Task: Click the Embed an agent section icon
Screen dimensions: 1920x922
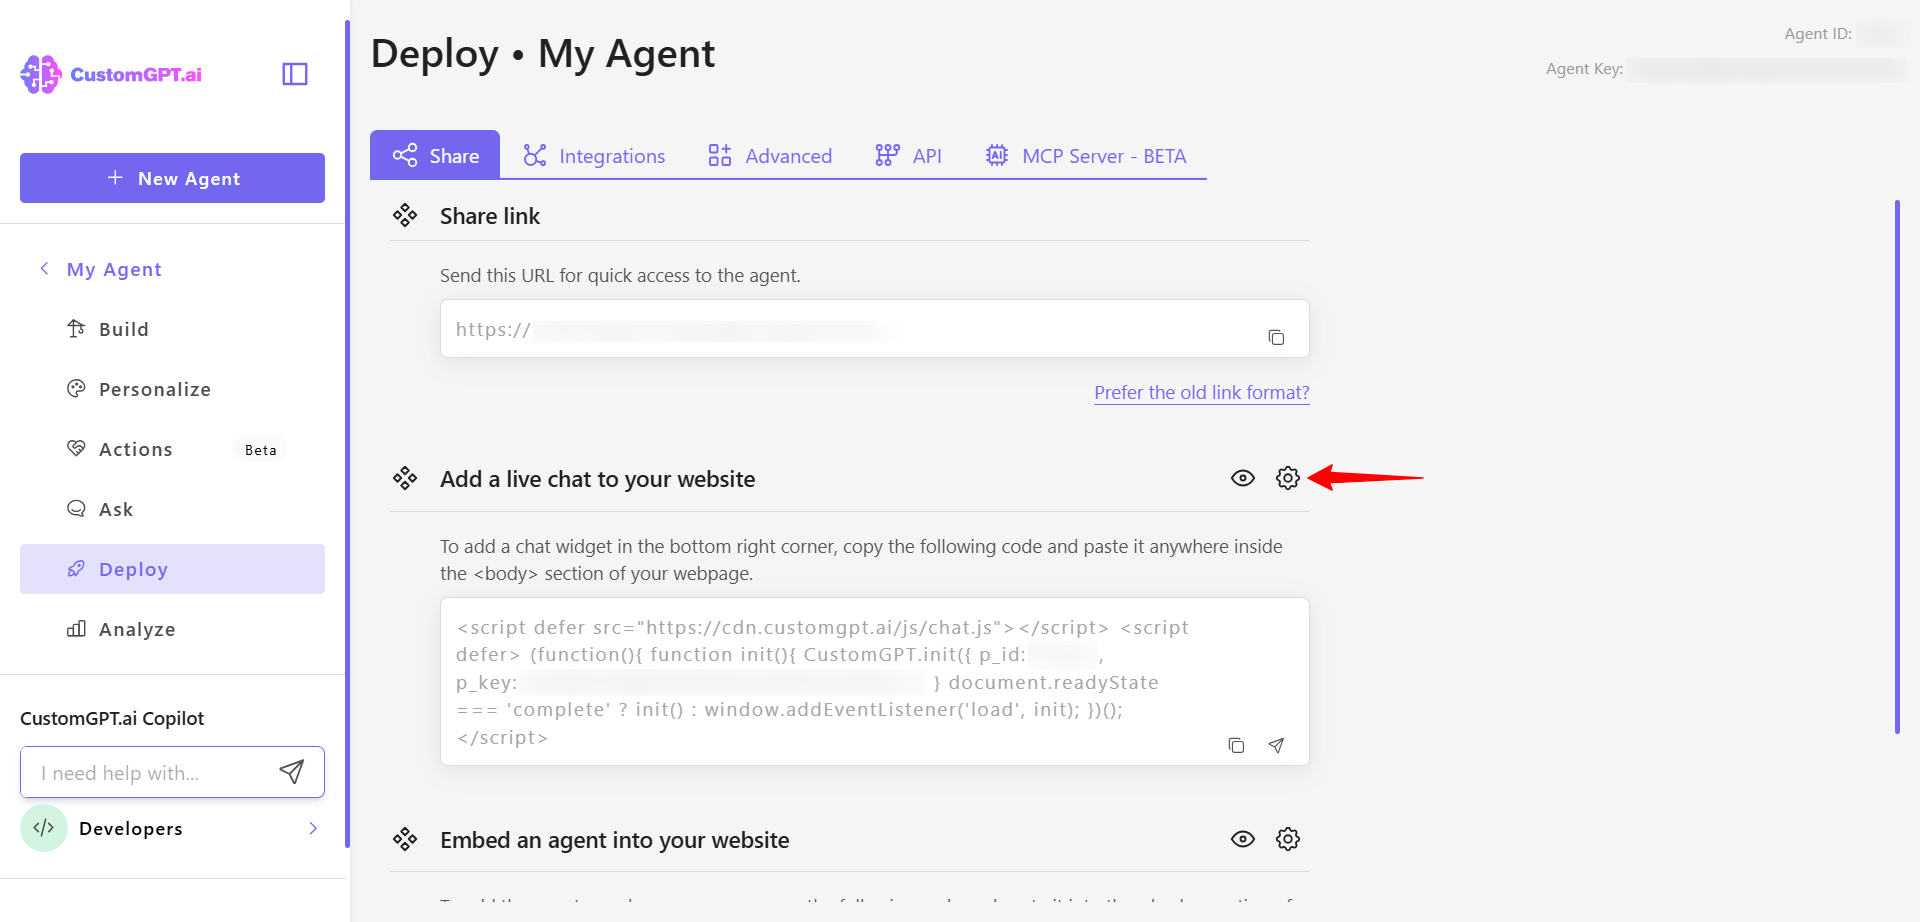Action: point(405,839)
